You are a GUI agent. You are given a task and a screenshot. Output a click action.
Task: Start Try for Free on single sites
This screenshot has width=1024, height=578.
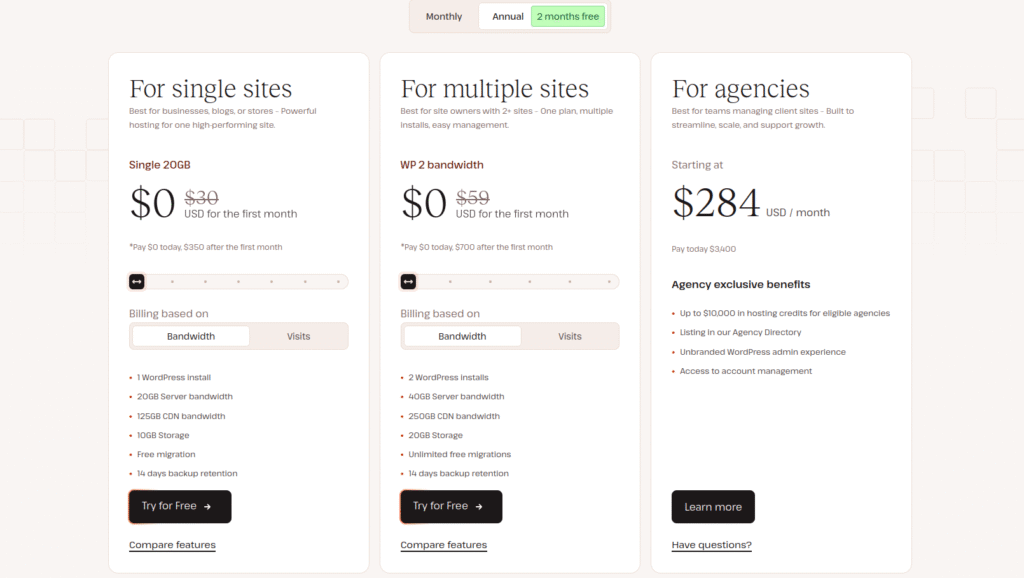[x=180, y=506]
